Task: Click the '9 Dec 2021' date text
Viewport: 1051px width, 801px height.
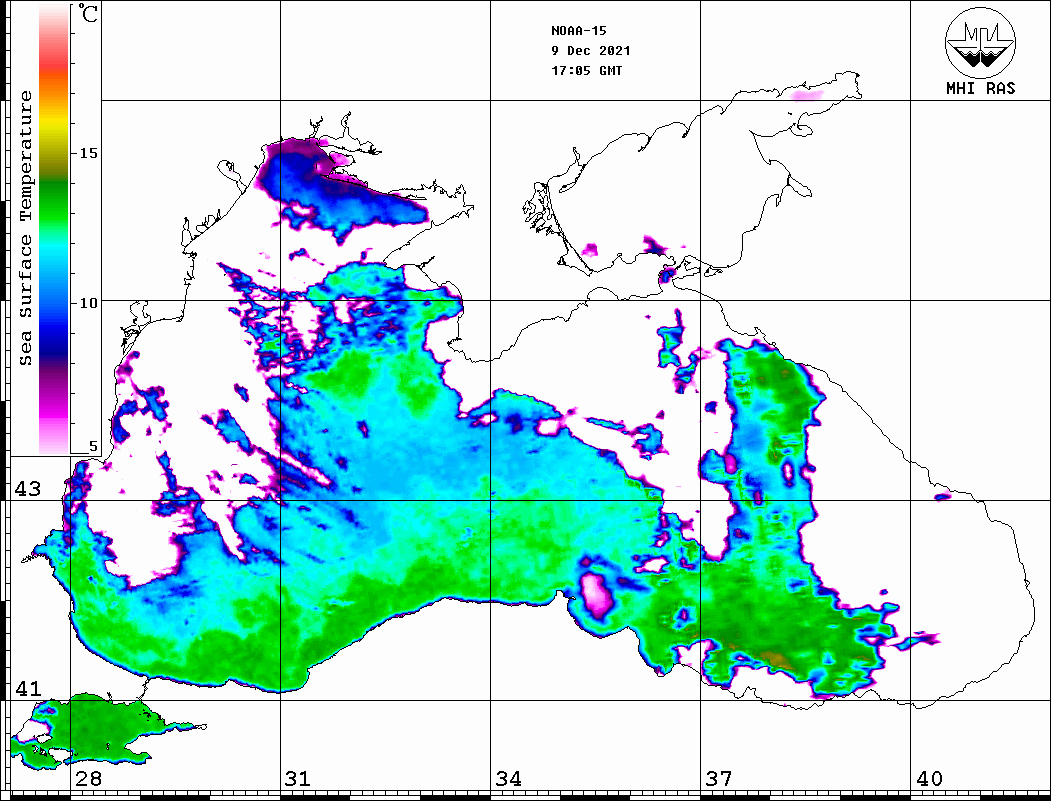Action: (591, 51)
